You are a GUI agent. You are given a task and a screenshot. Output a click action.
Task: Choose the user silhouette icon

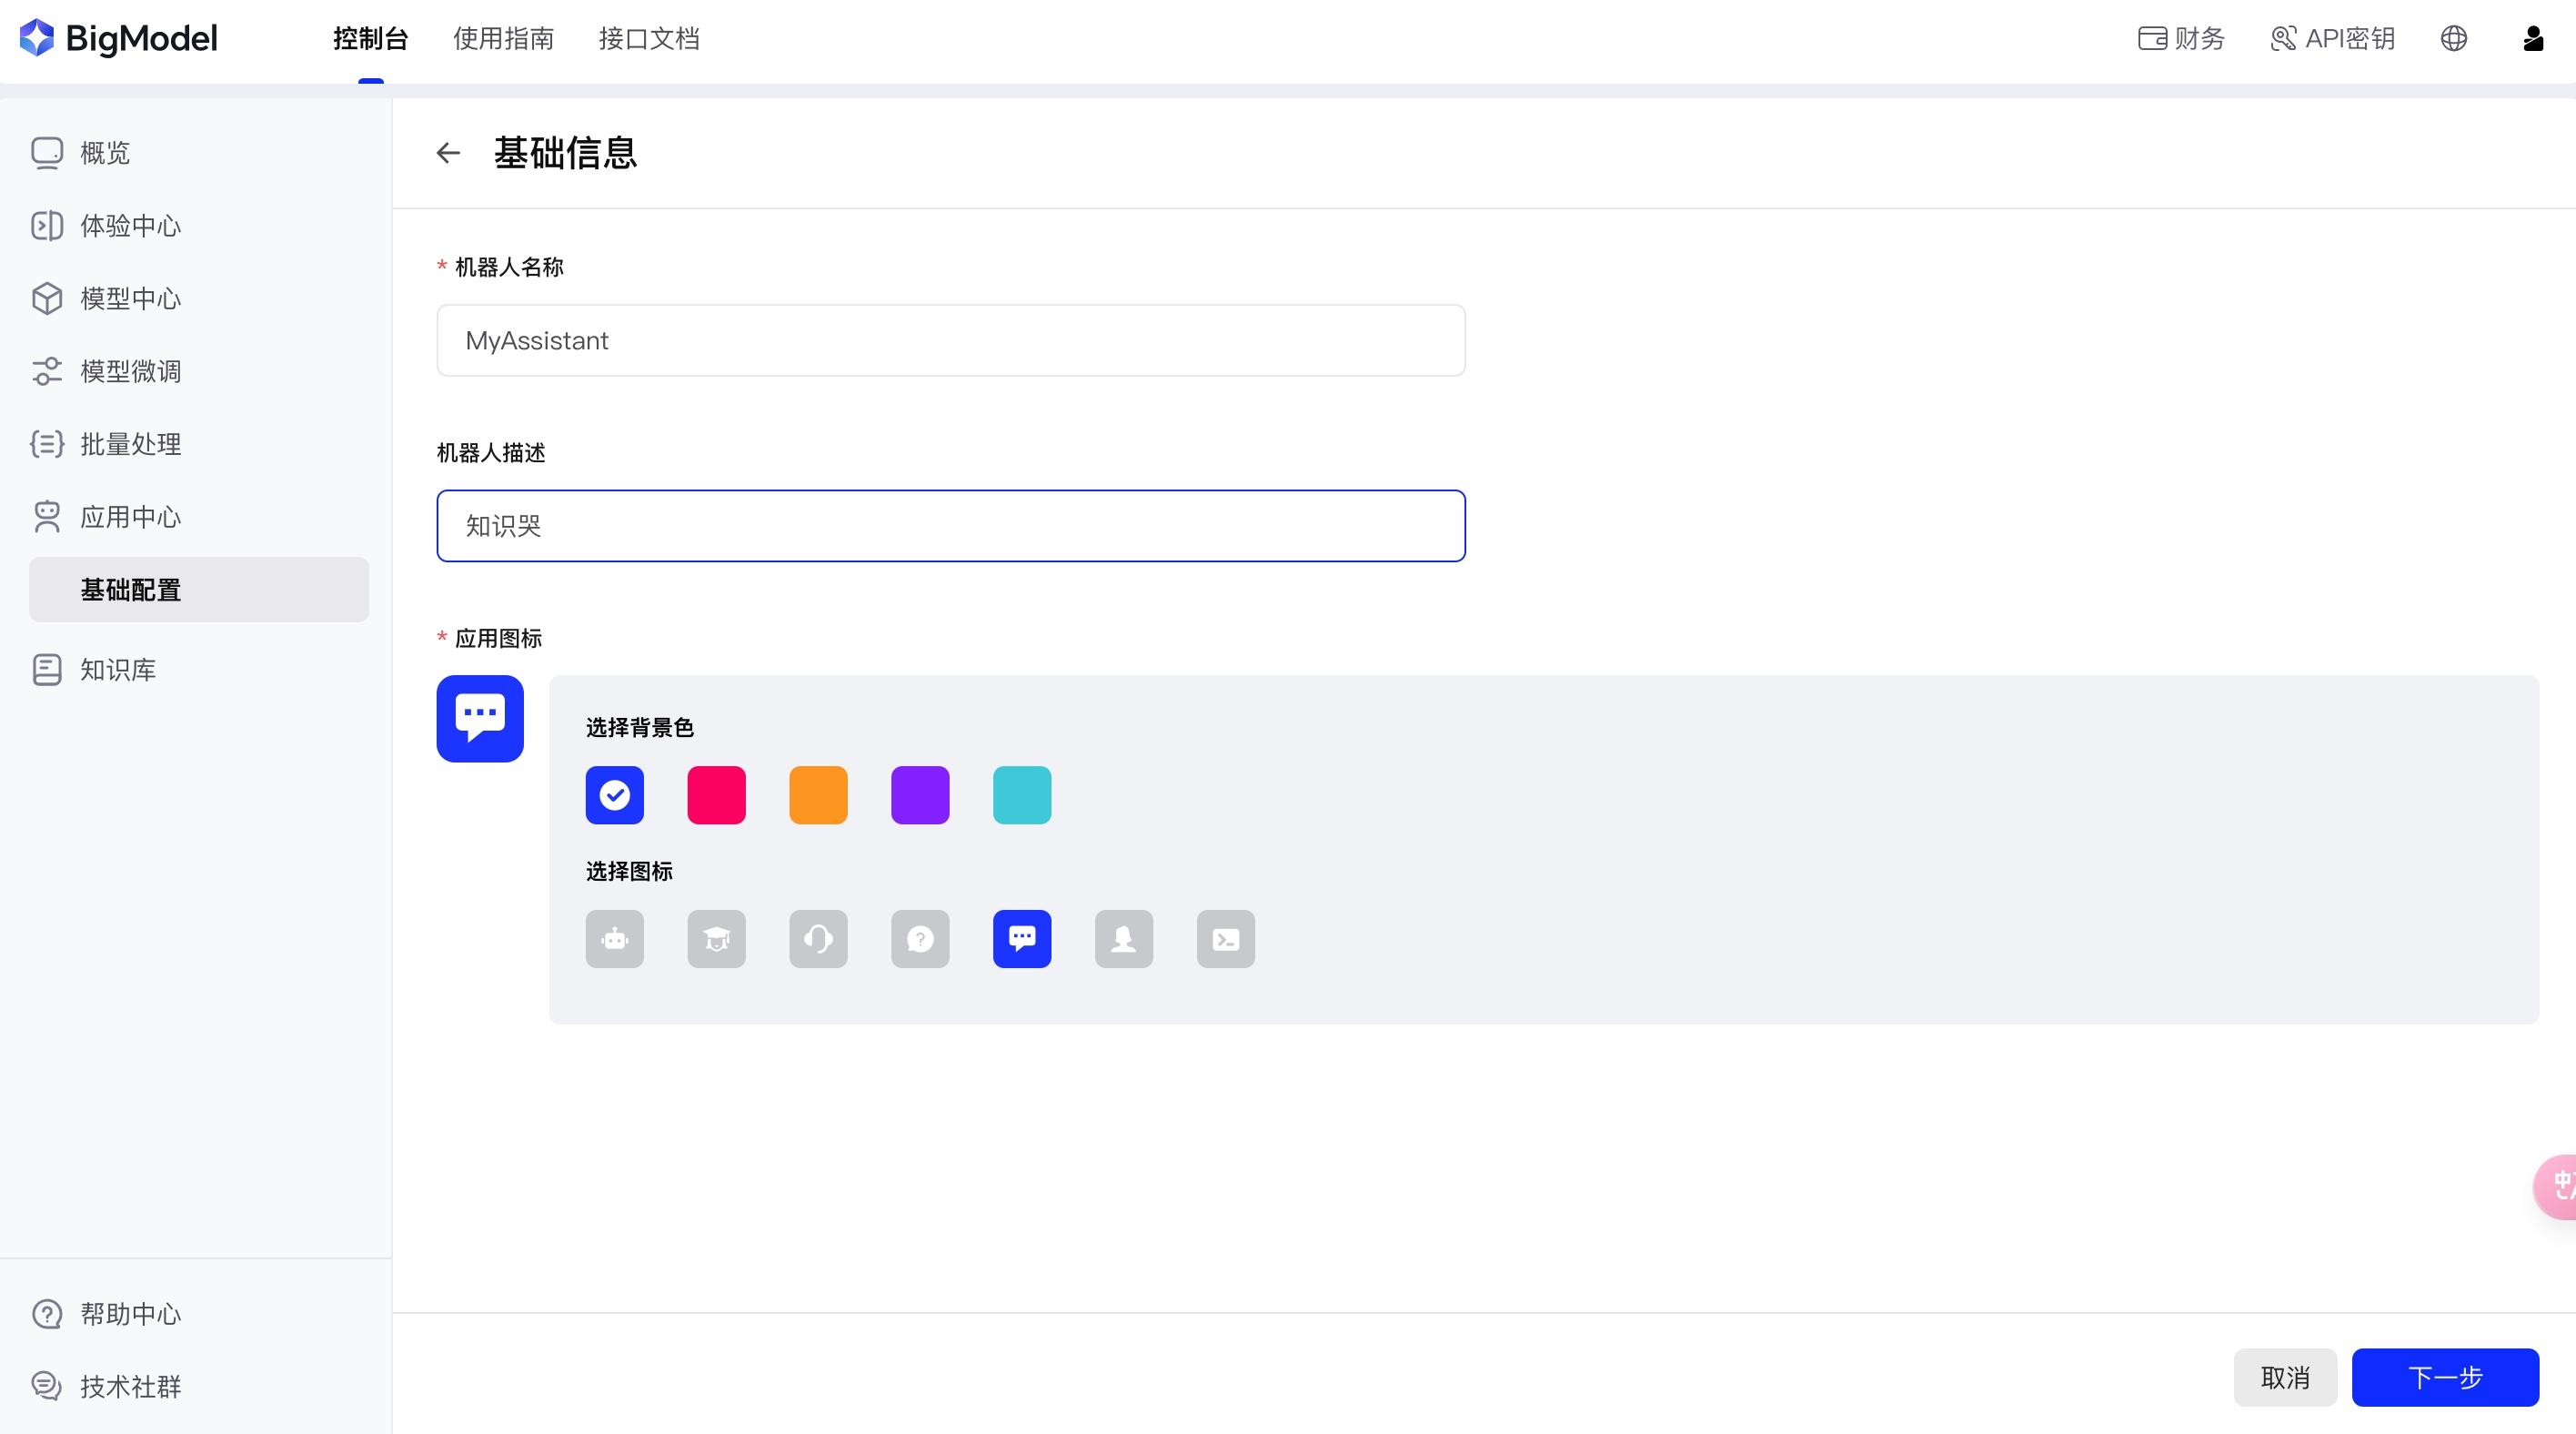tap(1123, 938)
